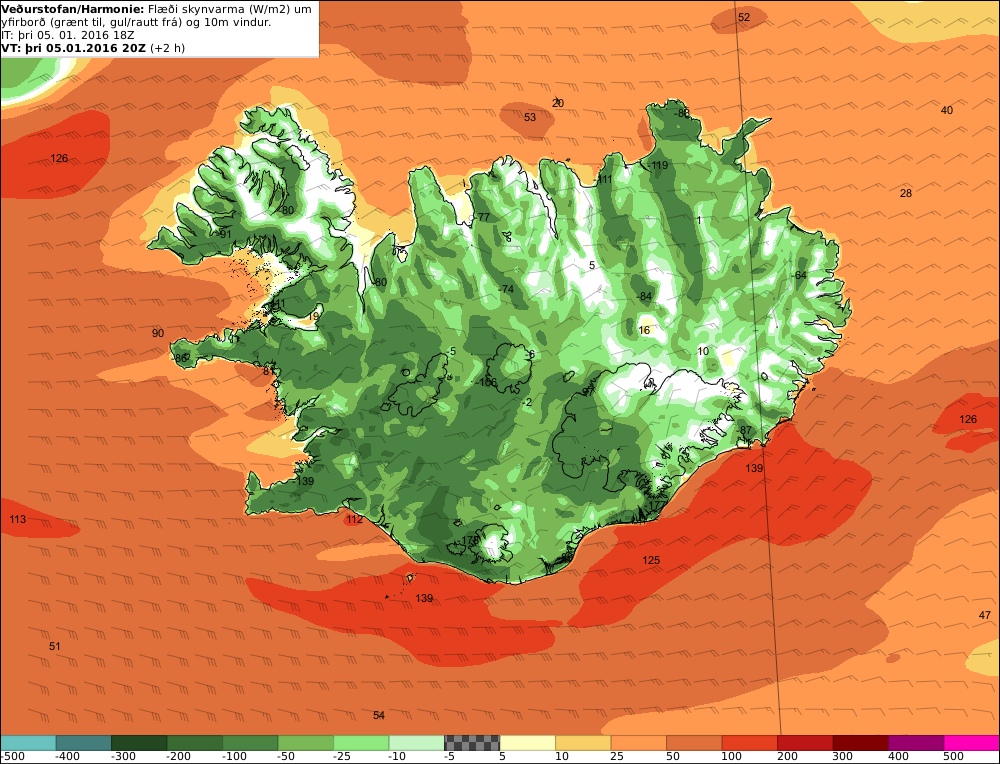Click the map value '-178' near the south coast
The width and height of the screenshot is (1000, 764).
coord(468,540)
